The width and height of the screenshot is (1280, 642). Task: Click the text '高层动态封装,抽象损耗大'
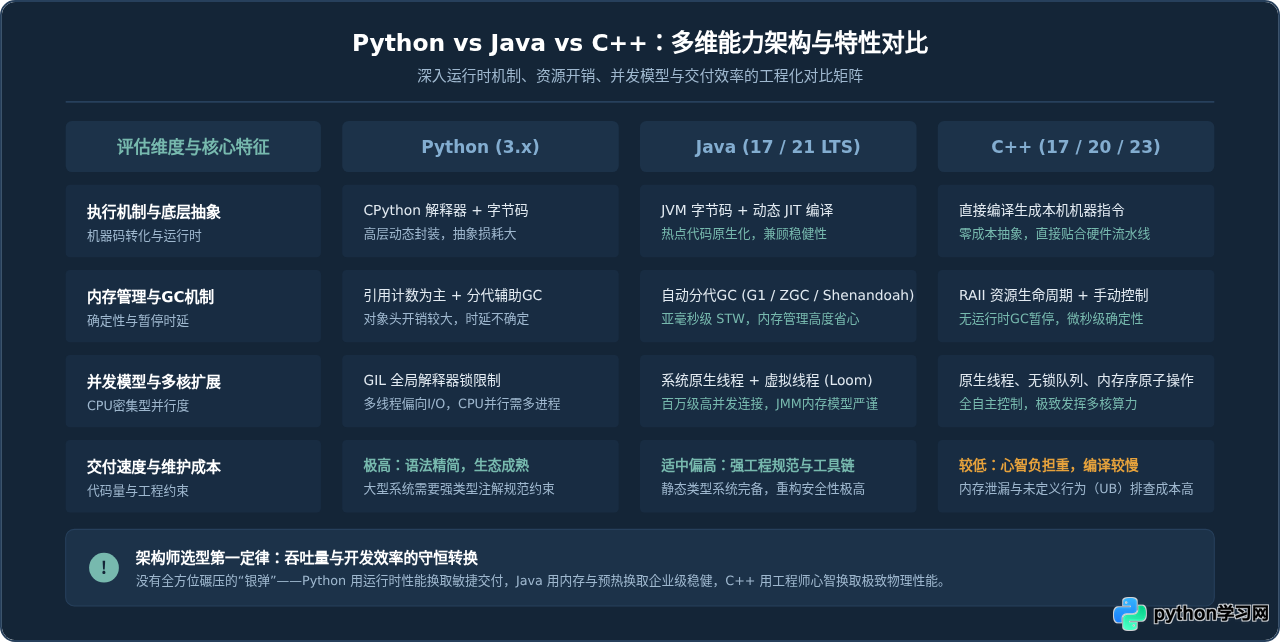pos(440,234)
